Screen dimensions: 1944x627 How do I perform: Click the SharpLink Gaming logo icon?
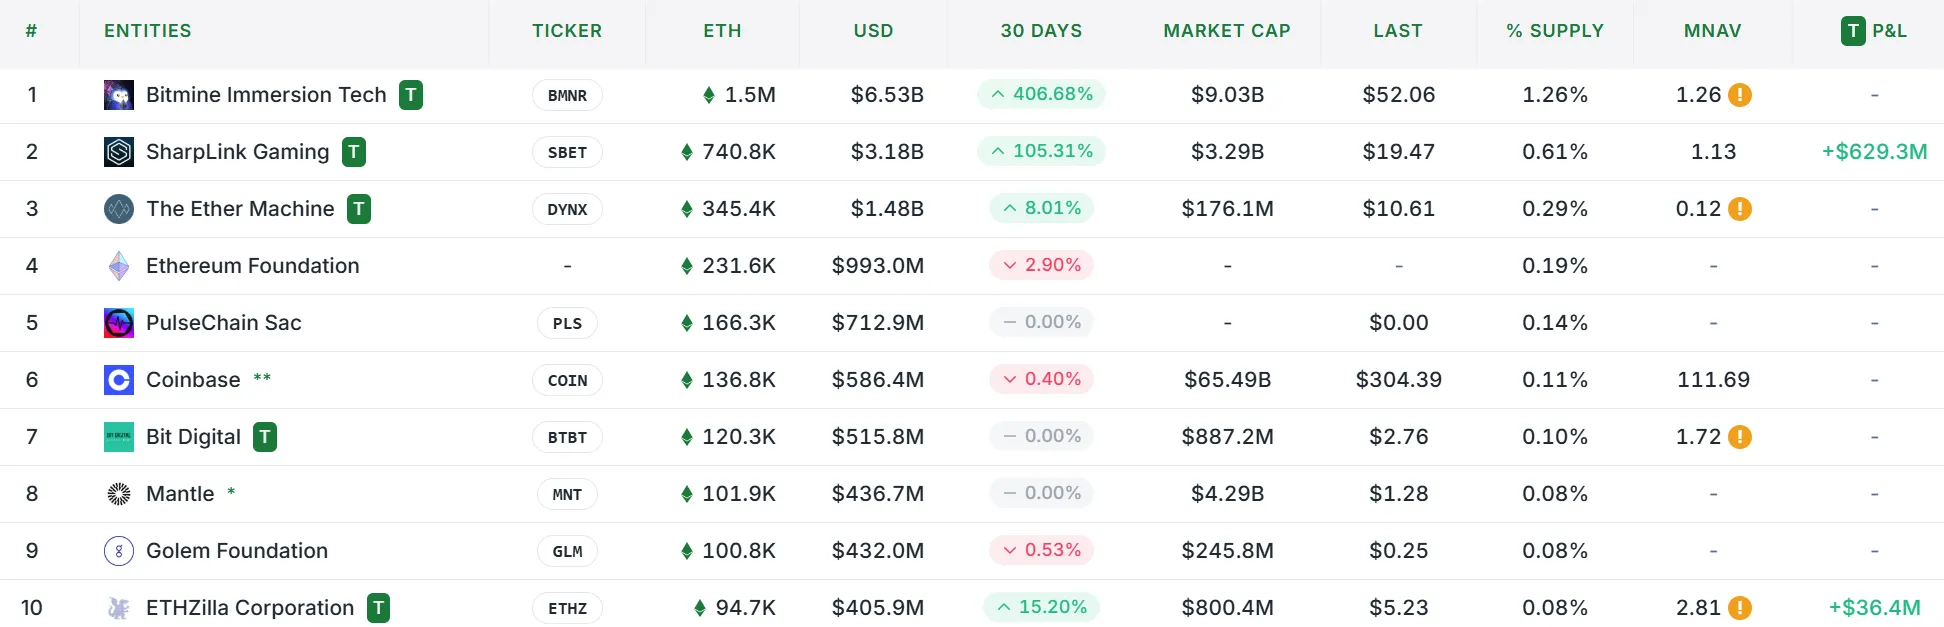click(119, 152)
